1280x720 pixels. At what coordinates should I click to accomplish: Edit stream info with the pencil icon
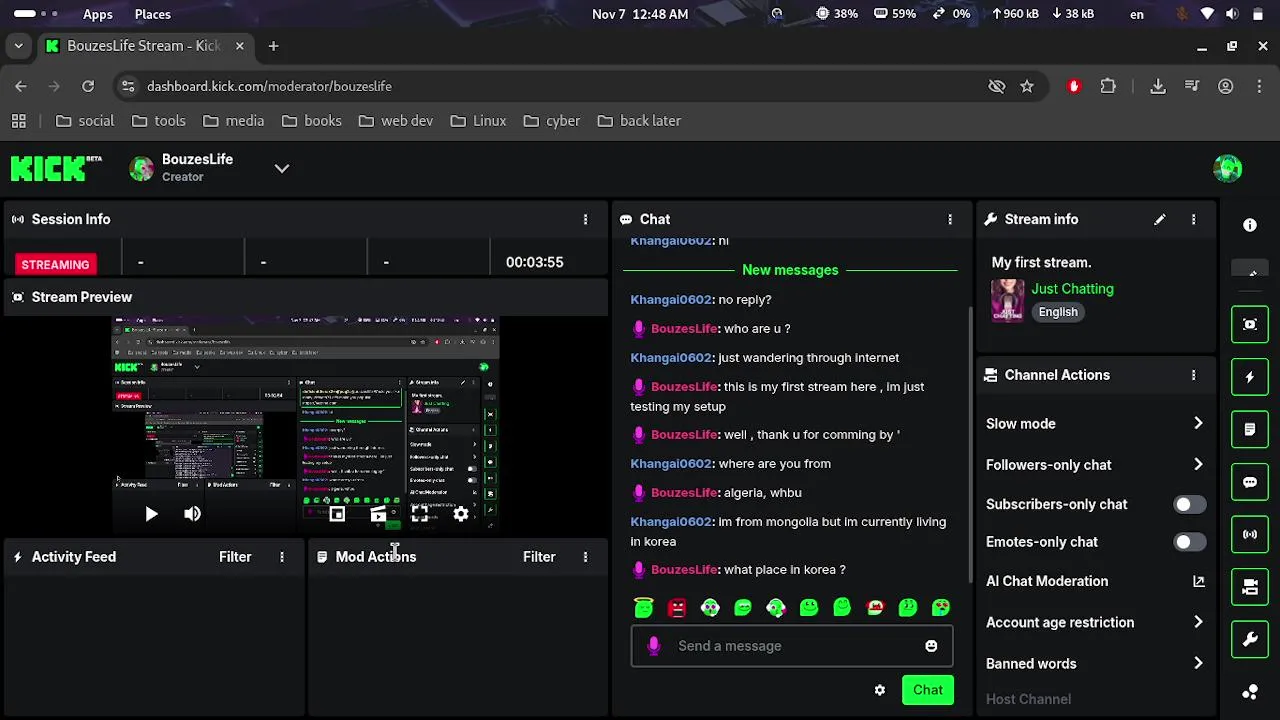point(1159,219)
